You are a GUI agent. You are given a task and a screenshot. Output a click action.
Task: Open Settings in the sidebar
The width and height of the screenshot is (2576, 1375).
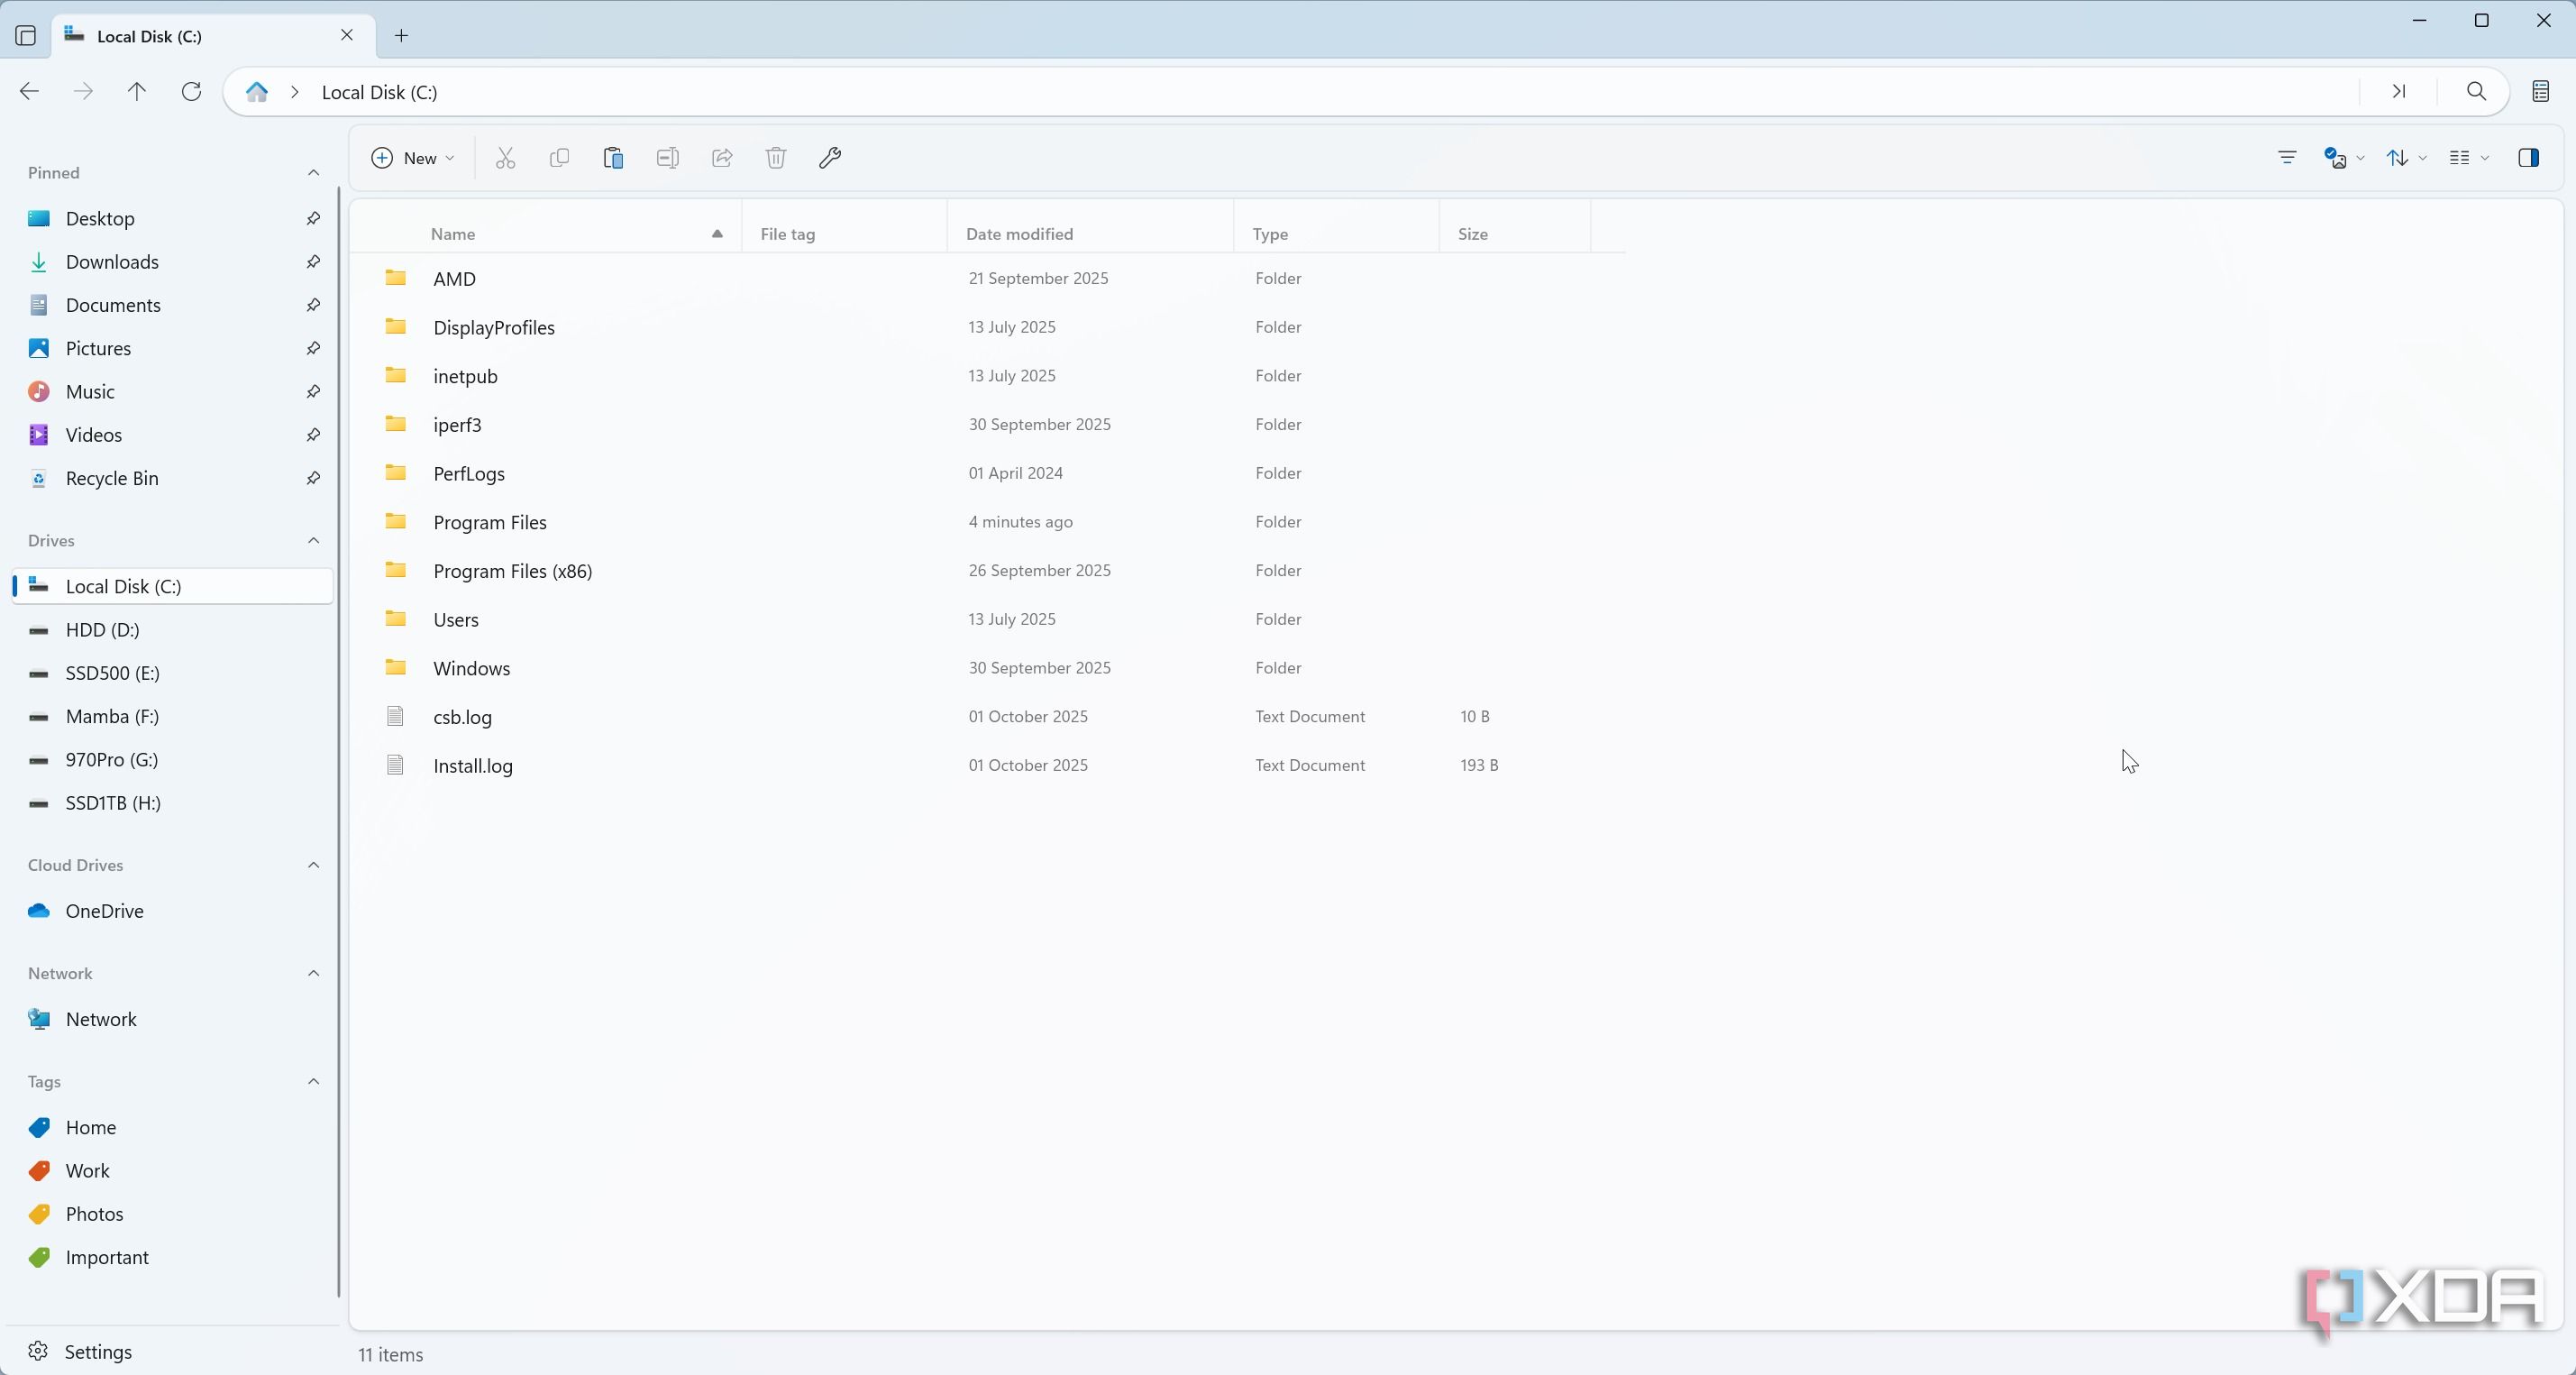[x=170, y=1352]
